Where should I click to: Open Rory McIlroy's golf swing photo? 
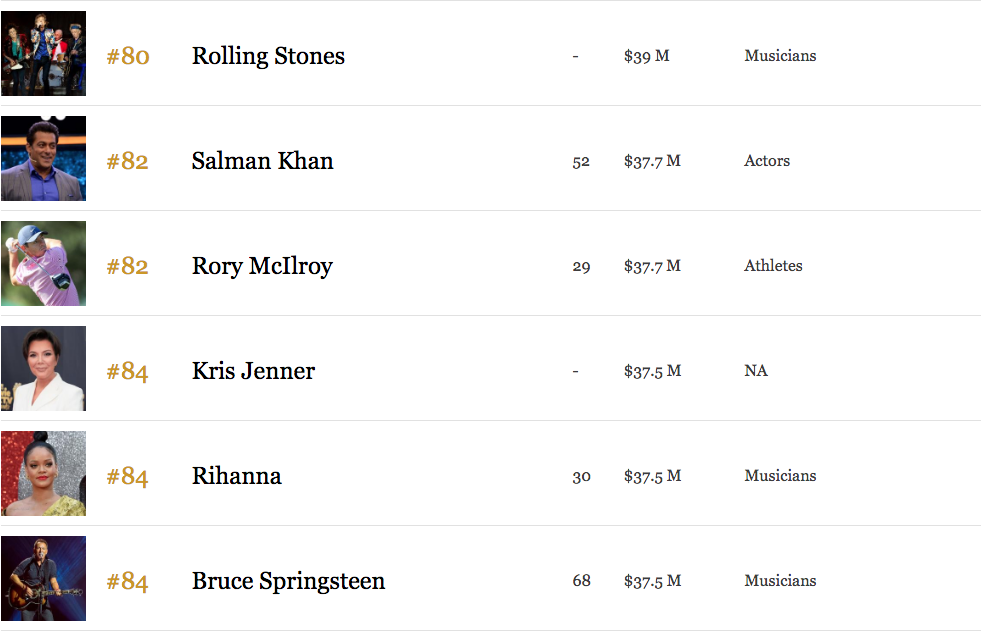click(43, 263)
